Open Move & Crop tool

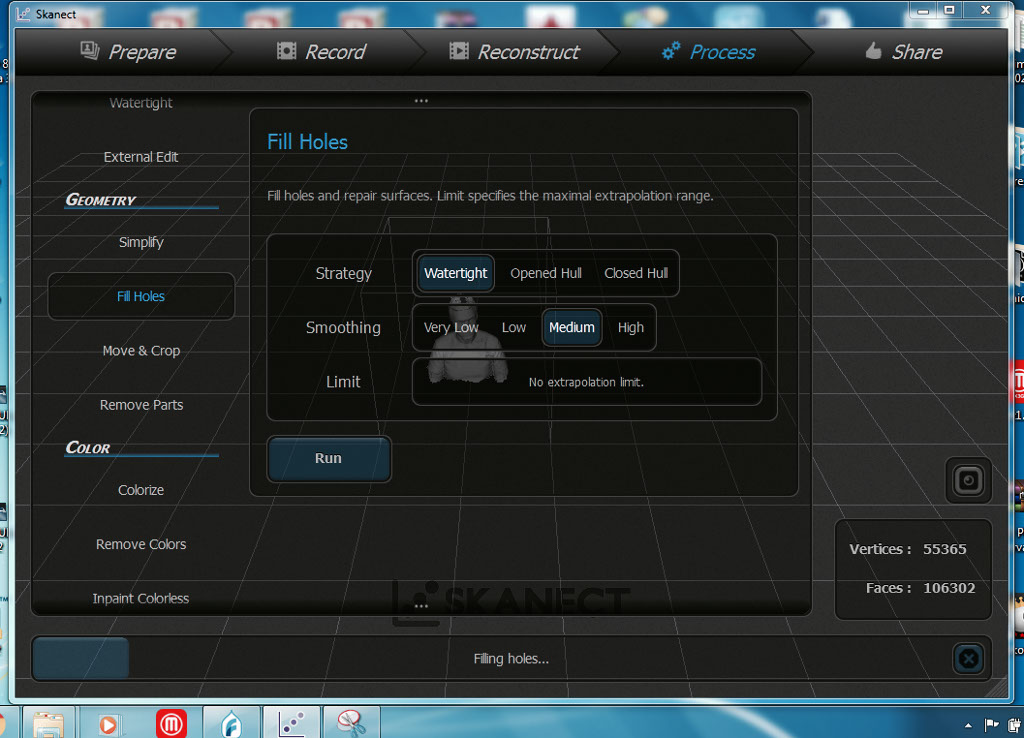[141, 351]
